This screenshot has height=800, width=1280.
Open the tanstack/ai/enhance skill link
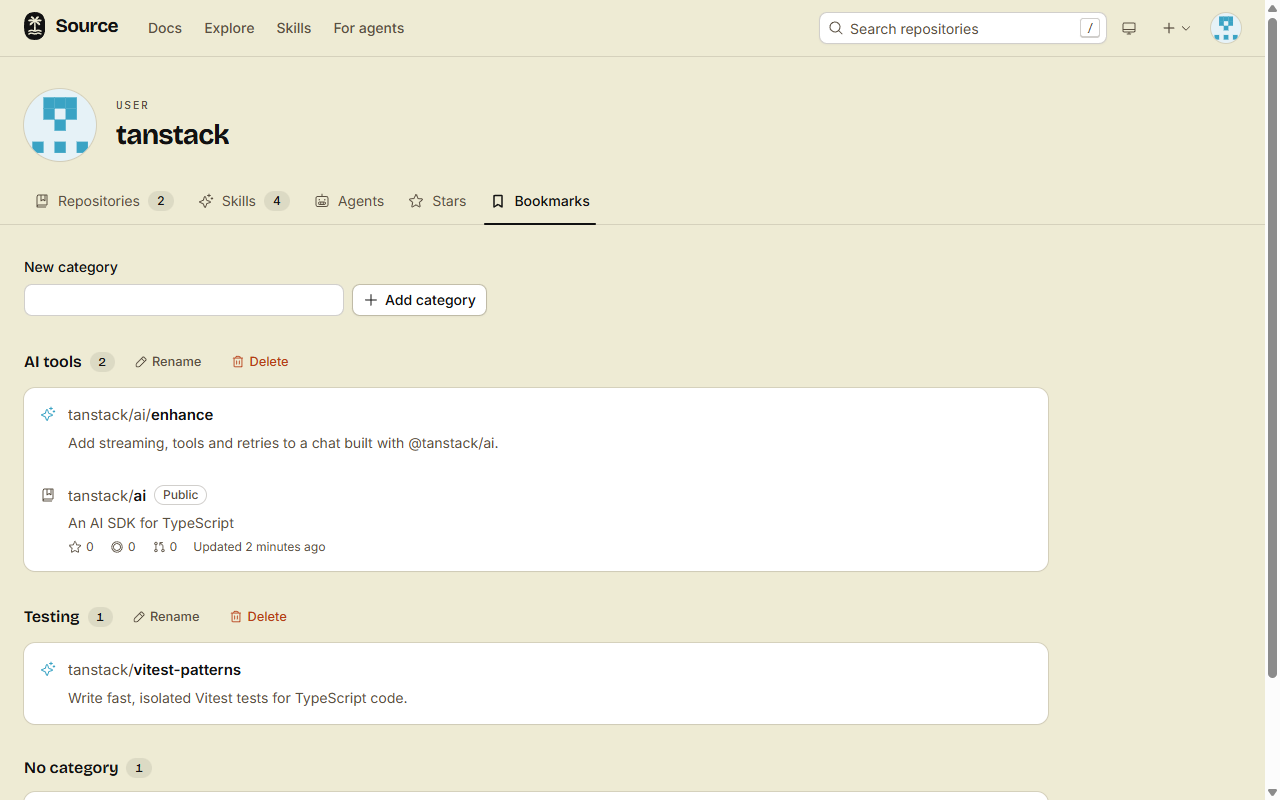[x=140, y=414]
